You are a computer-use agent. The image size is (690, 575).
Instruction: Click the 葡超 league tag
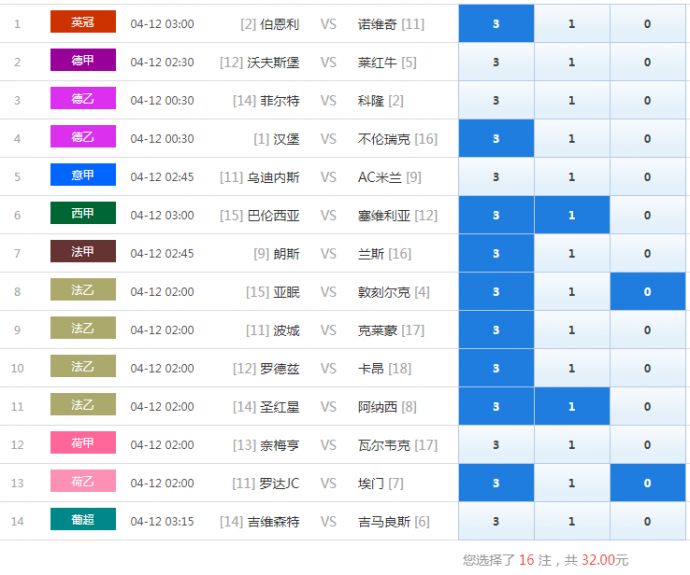point(83,519)
